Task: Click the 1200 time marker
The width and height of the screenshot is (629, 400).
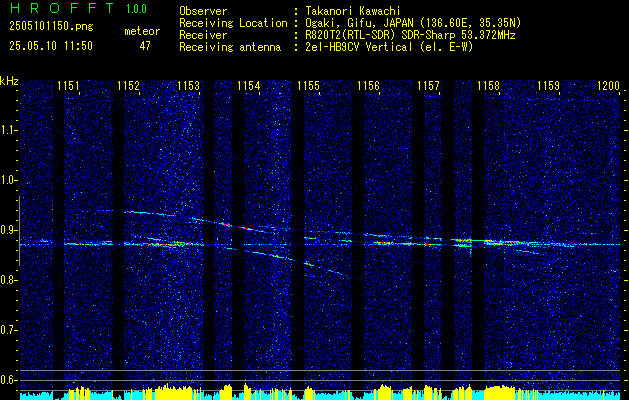Action: [x=609, y=85]
